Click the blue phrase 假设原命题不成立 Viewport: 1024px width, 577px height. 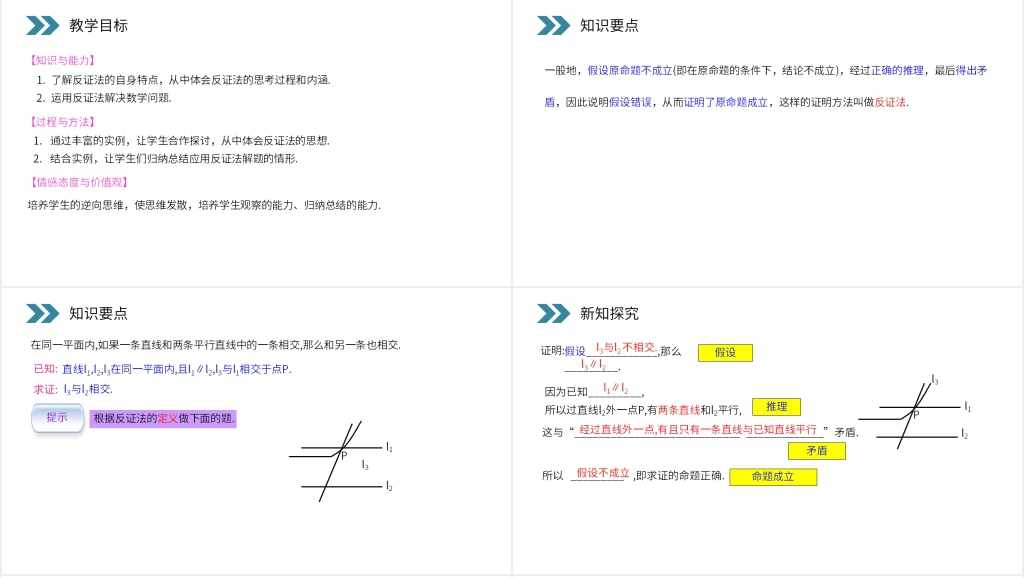(630, 70)
